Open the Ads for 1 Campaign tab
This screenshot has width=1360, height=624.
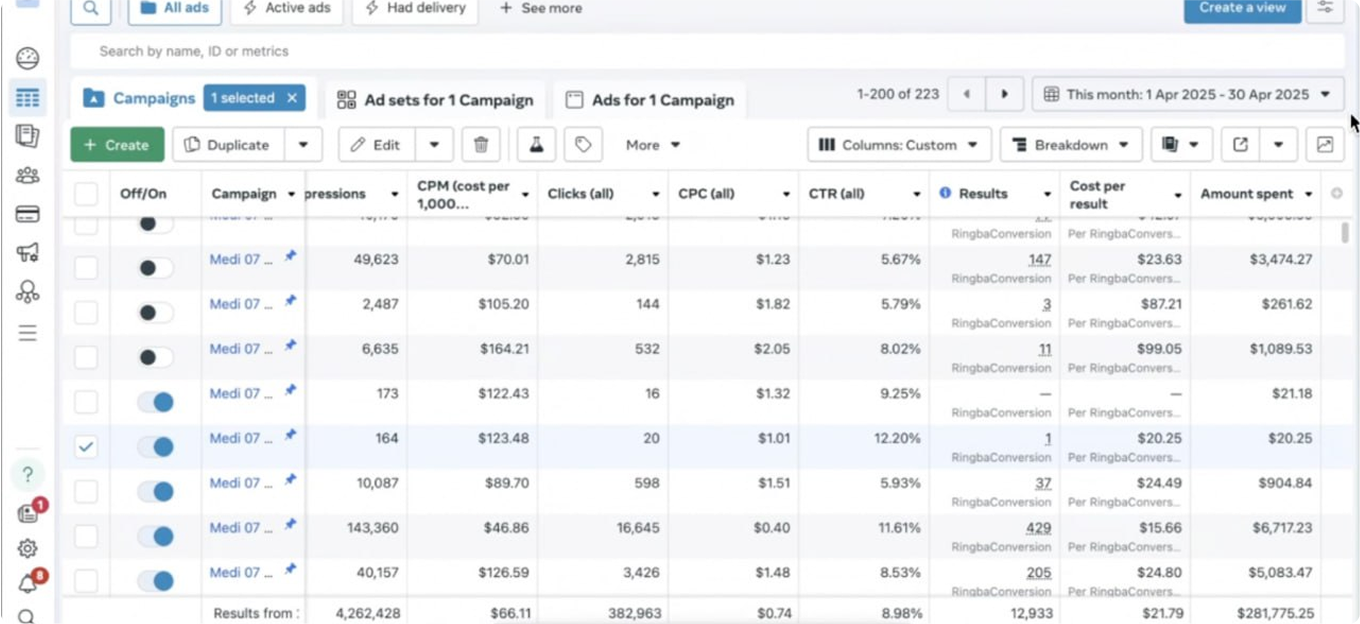(x=650, y=100)
